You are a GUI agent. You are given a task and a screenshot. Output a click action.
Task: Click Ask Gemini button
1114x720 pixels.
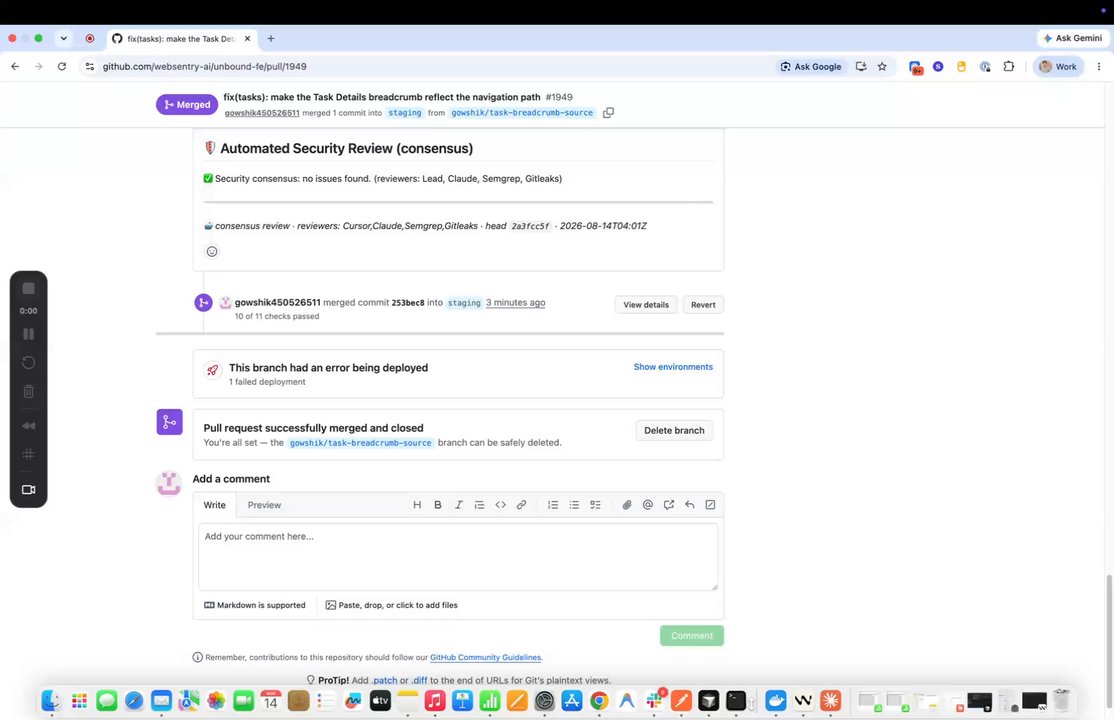coord(1072,38)
